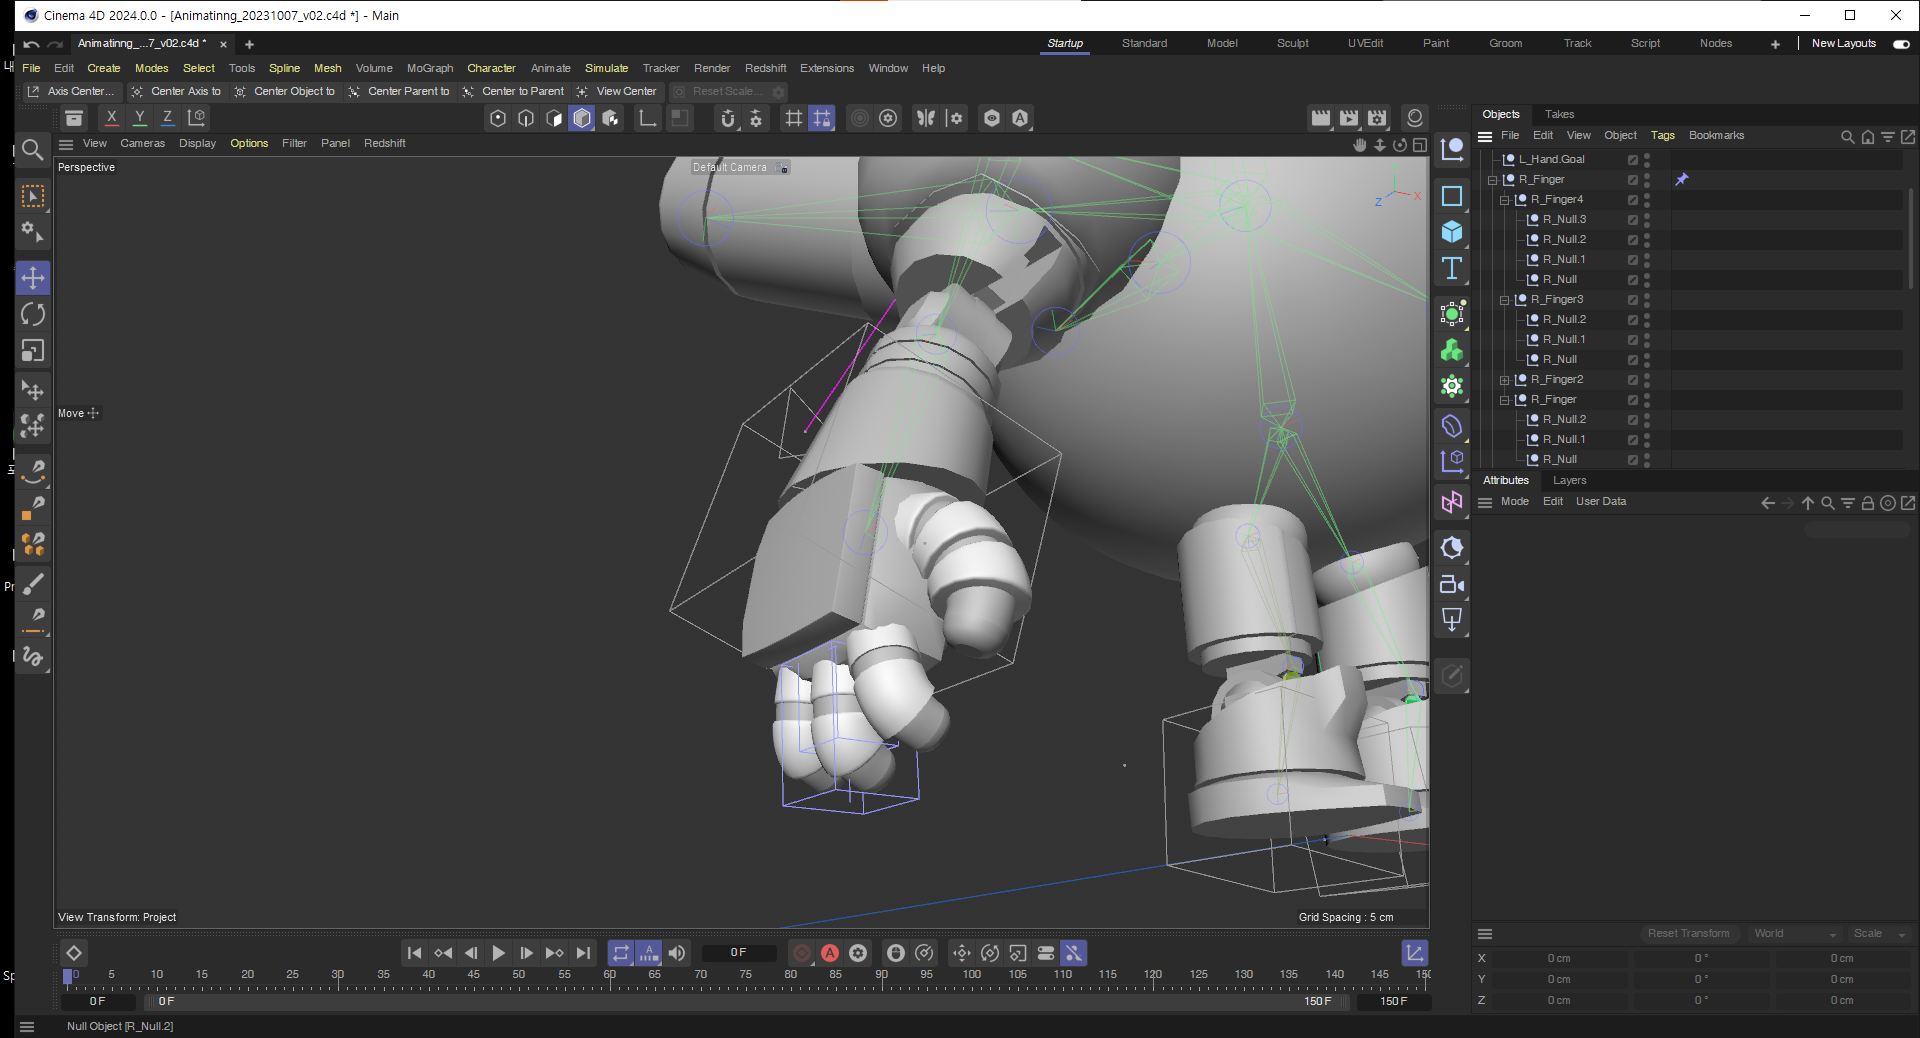This screenshot has height=1038, width=1920.
Task: Toggle Autokeying button with A
Action: 830,953
